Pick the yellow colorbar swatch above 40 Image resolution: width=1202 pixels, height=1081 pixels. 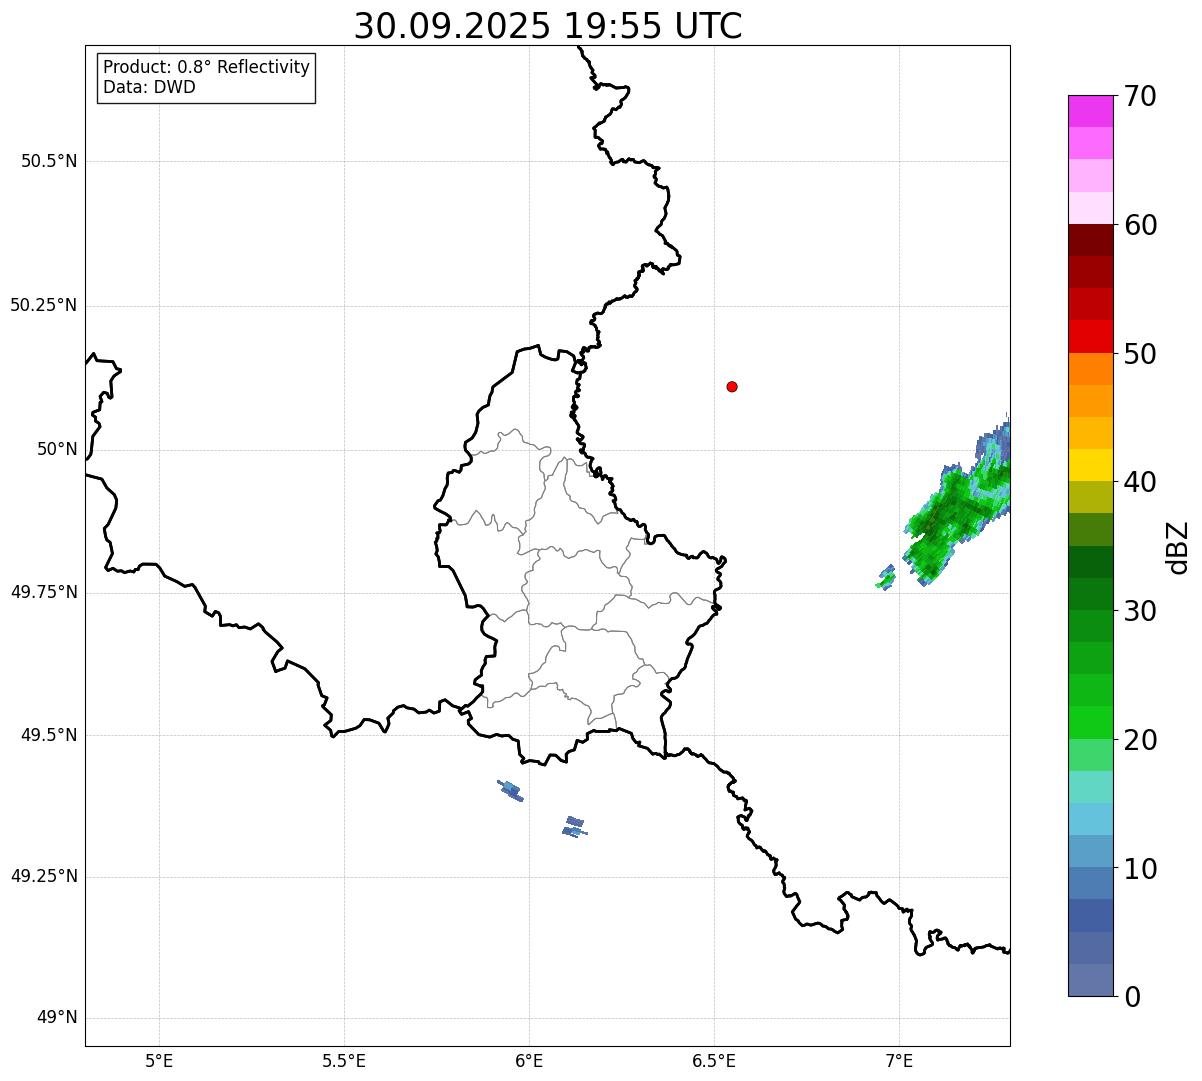(1091, 465)
